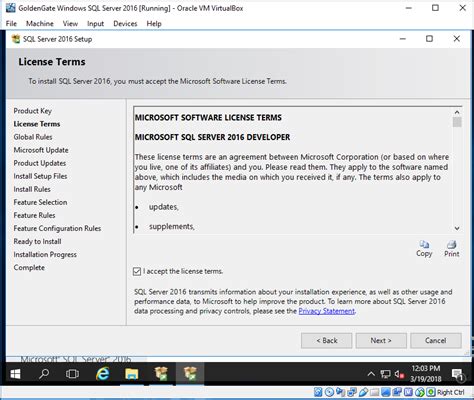Click the SQL Server 2016 Setup title icon
This screenshot has height=400, width=474.
click(x=16, y=39)
